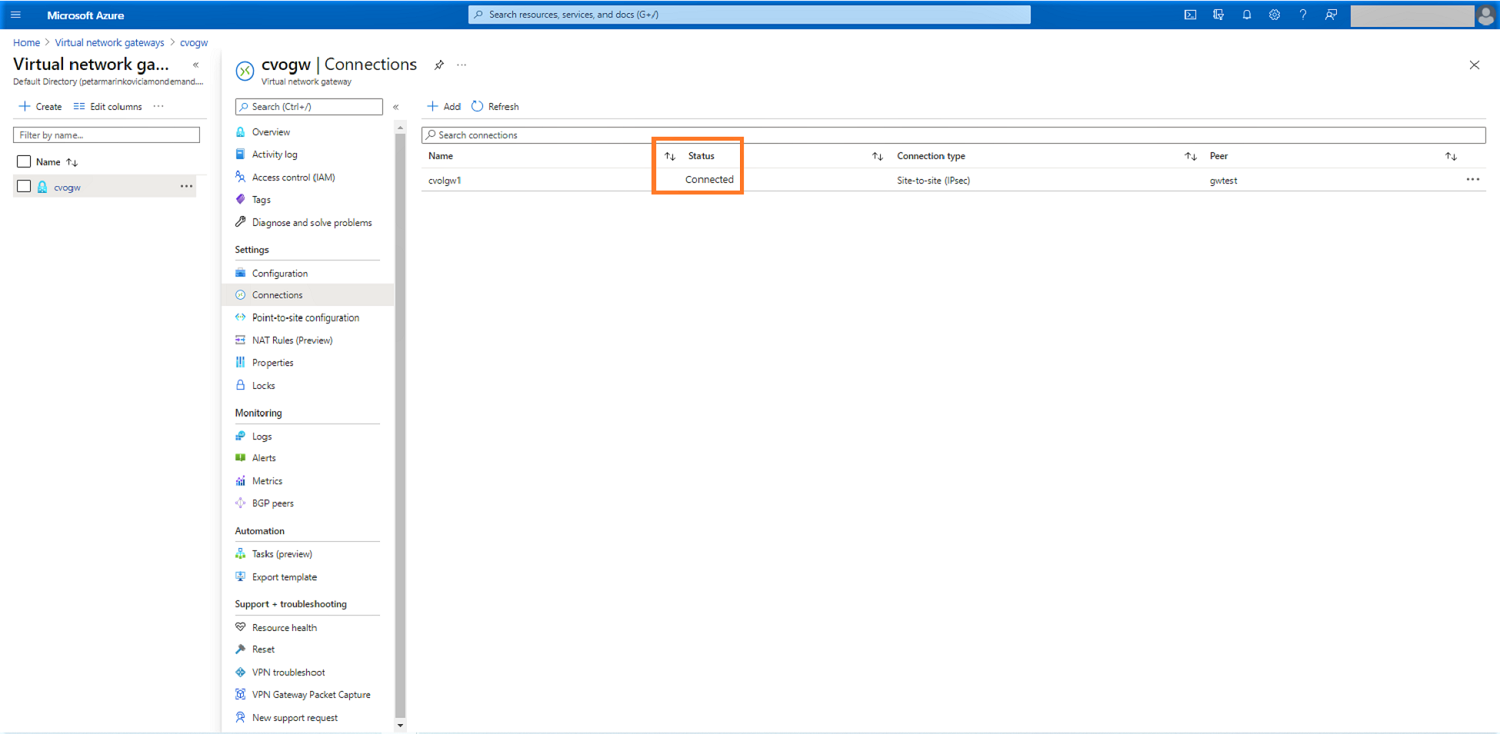Viewport: 1500px width, 734px height.
Task: Click the user account avatar
Action: pyautogui.click(x=1486, y=15)
